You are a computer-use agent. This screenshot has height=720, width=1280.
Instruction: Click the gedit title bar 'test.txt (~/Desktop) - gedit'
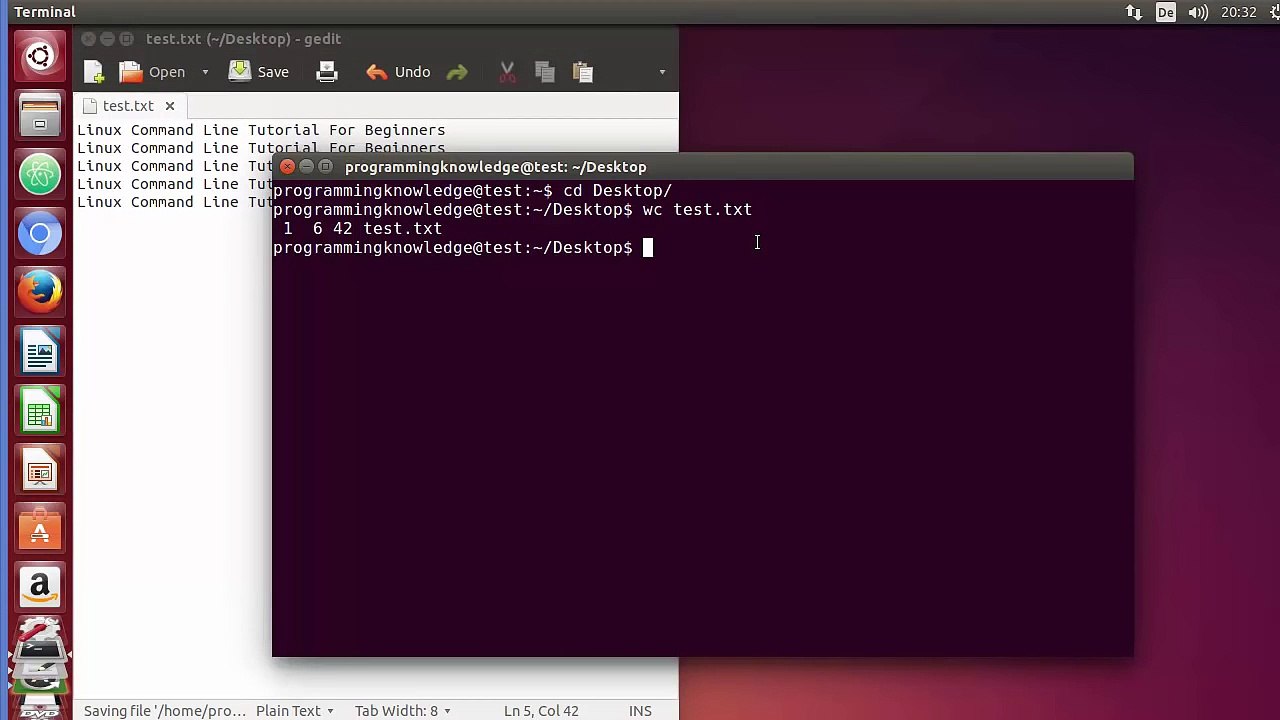tap(244, 39)
